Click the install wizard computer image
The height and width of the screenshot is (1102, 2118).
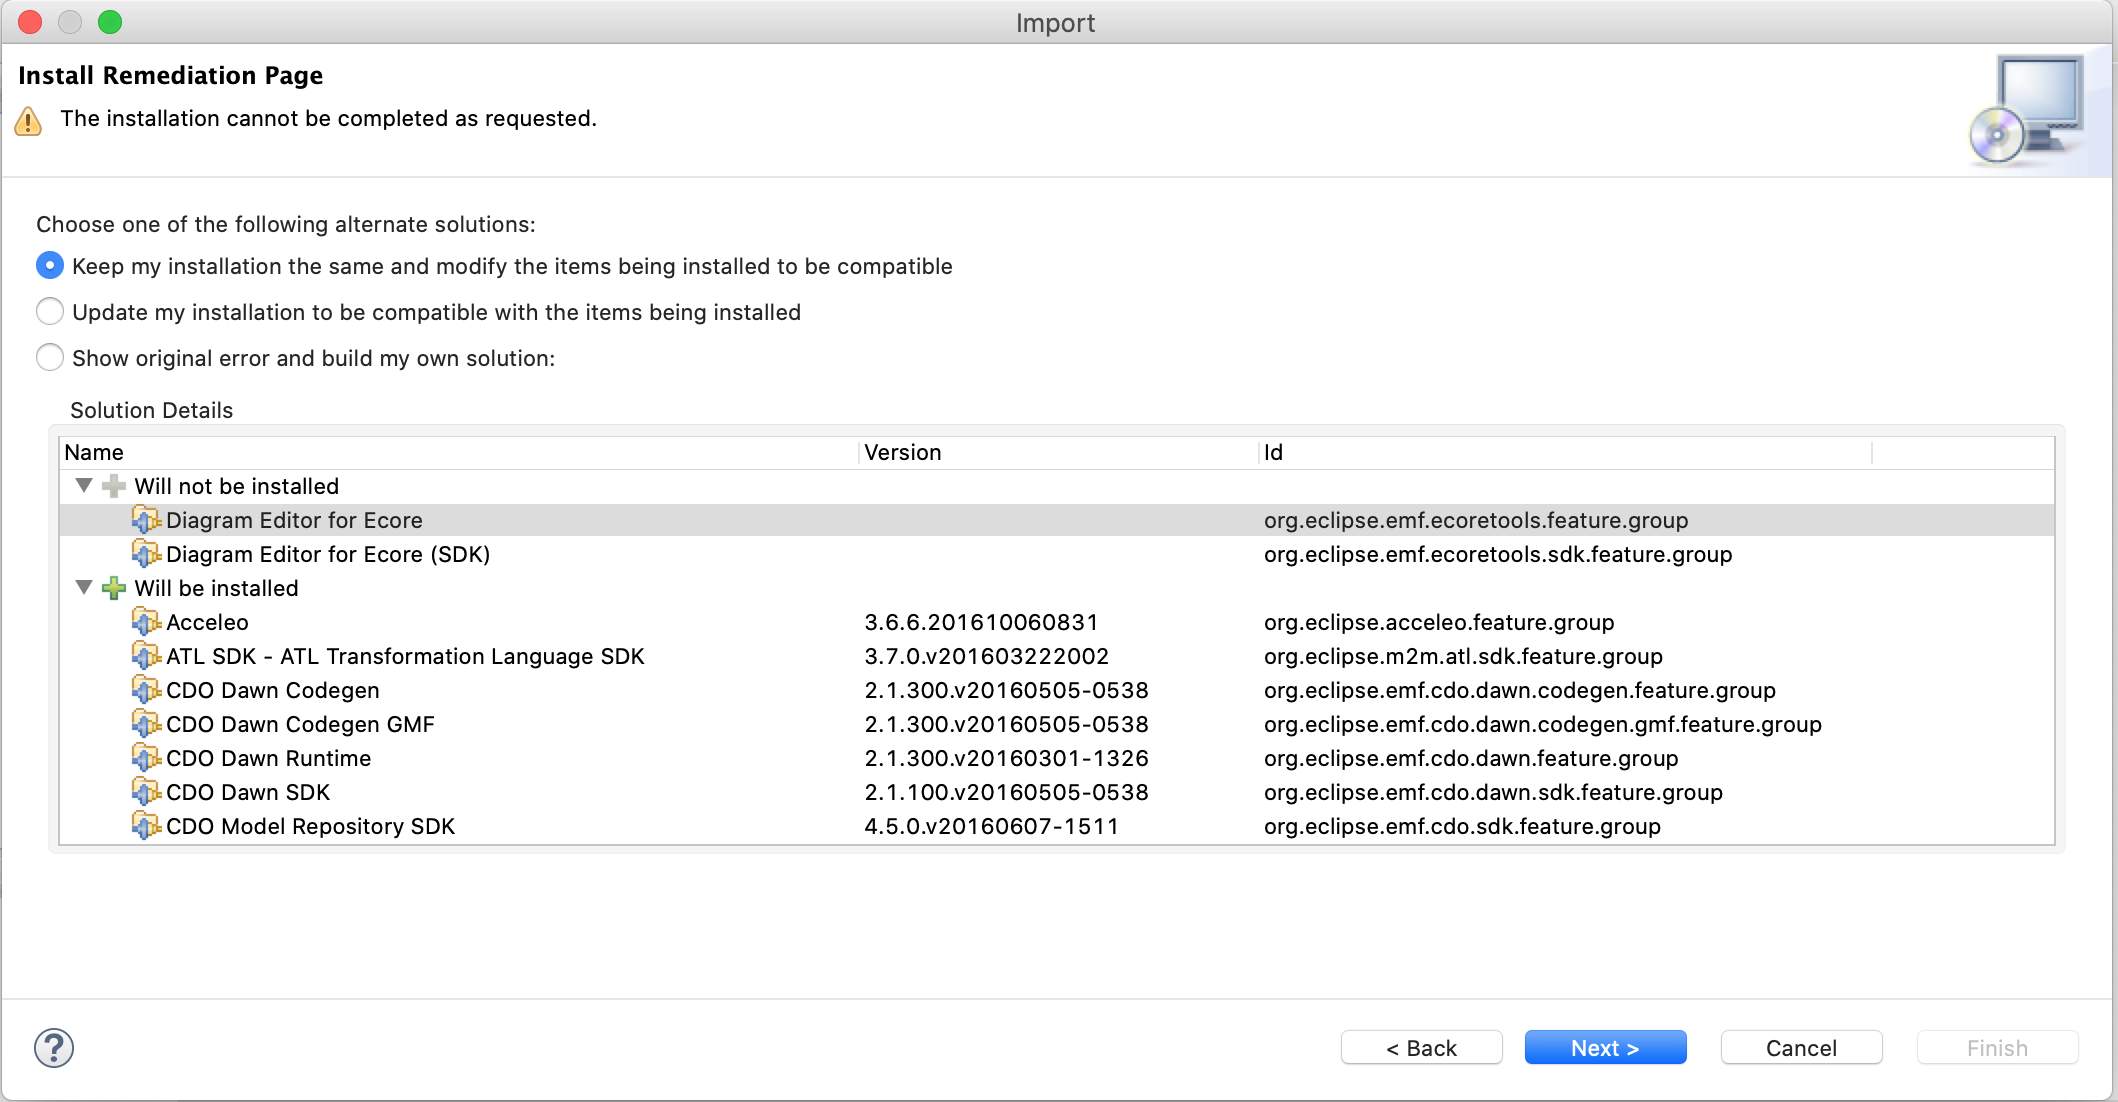click(2028, 110)
